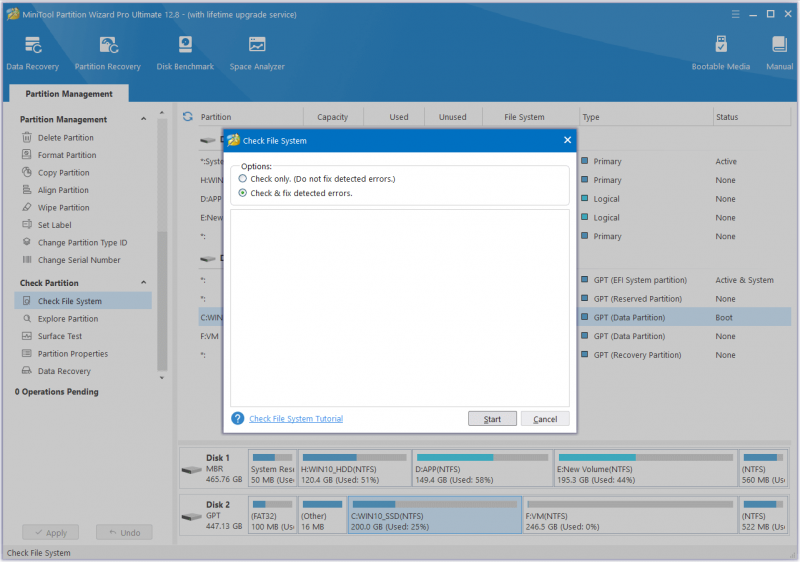The height and width of the screenshot is (562, 800).
Task: Click the Change Serial Number barcode icon
Action: coord(27,260)
